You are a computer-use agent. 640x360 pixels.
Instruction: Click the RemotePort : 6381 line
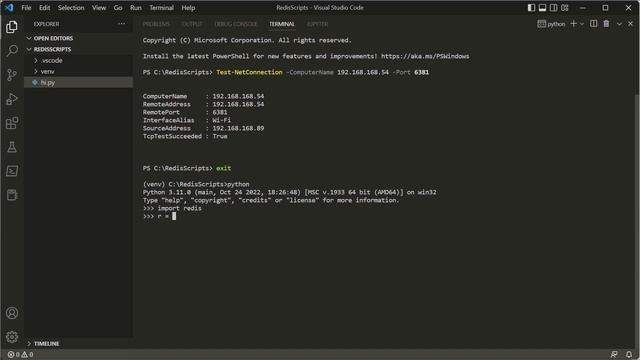185,112
